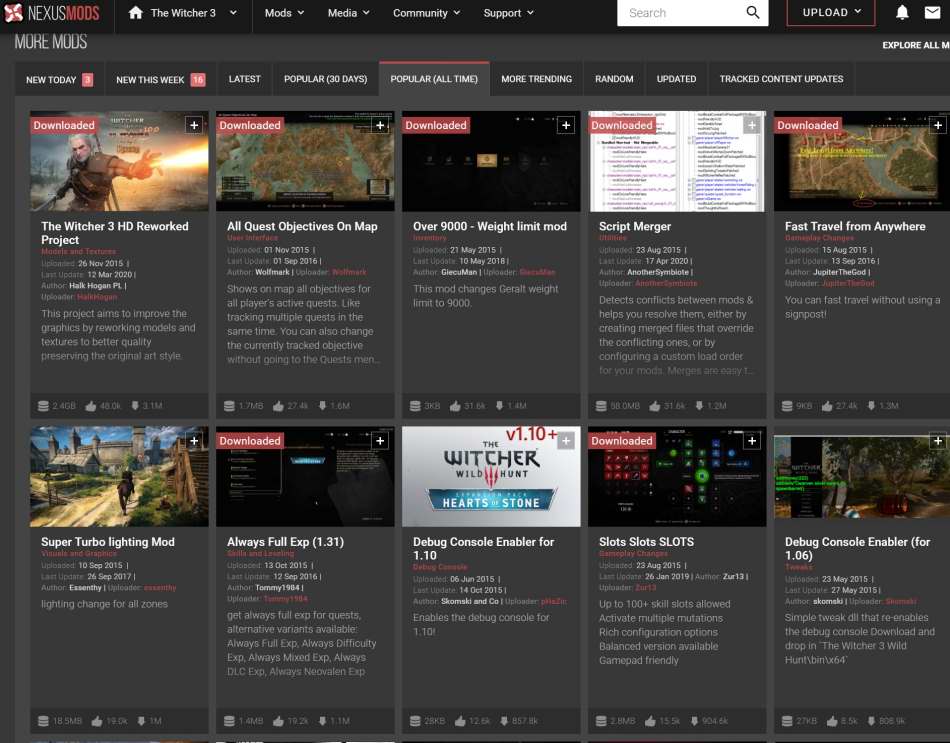Image resolution: width=950 pixels, height=743 pixels.
Task: Click plus icon on Super Turbo lighting Mod card
Action: (x=194, y=441)
